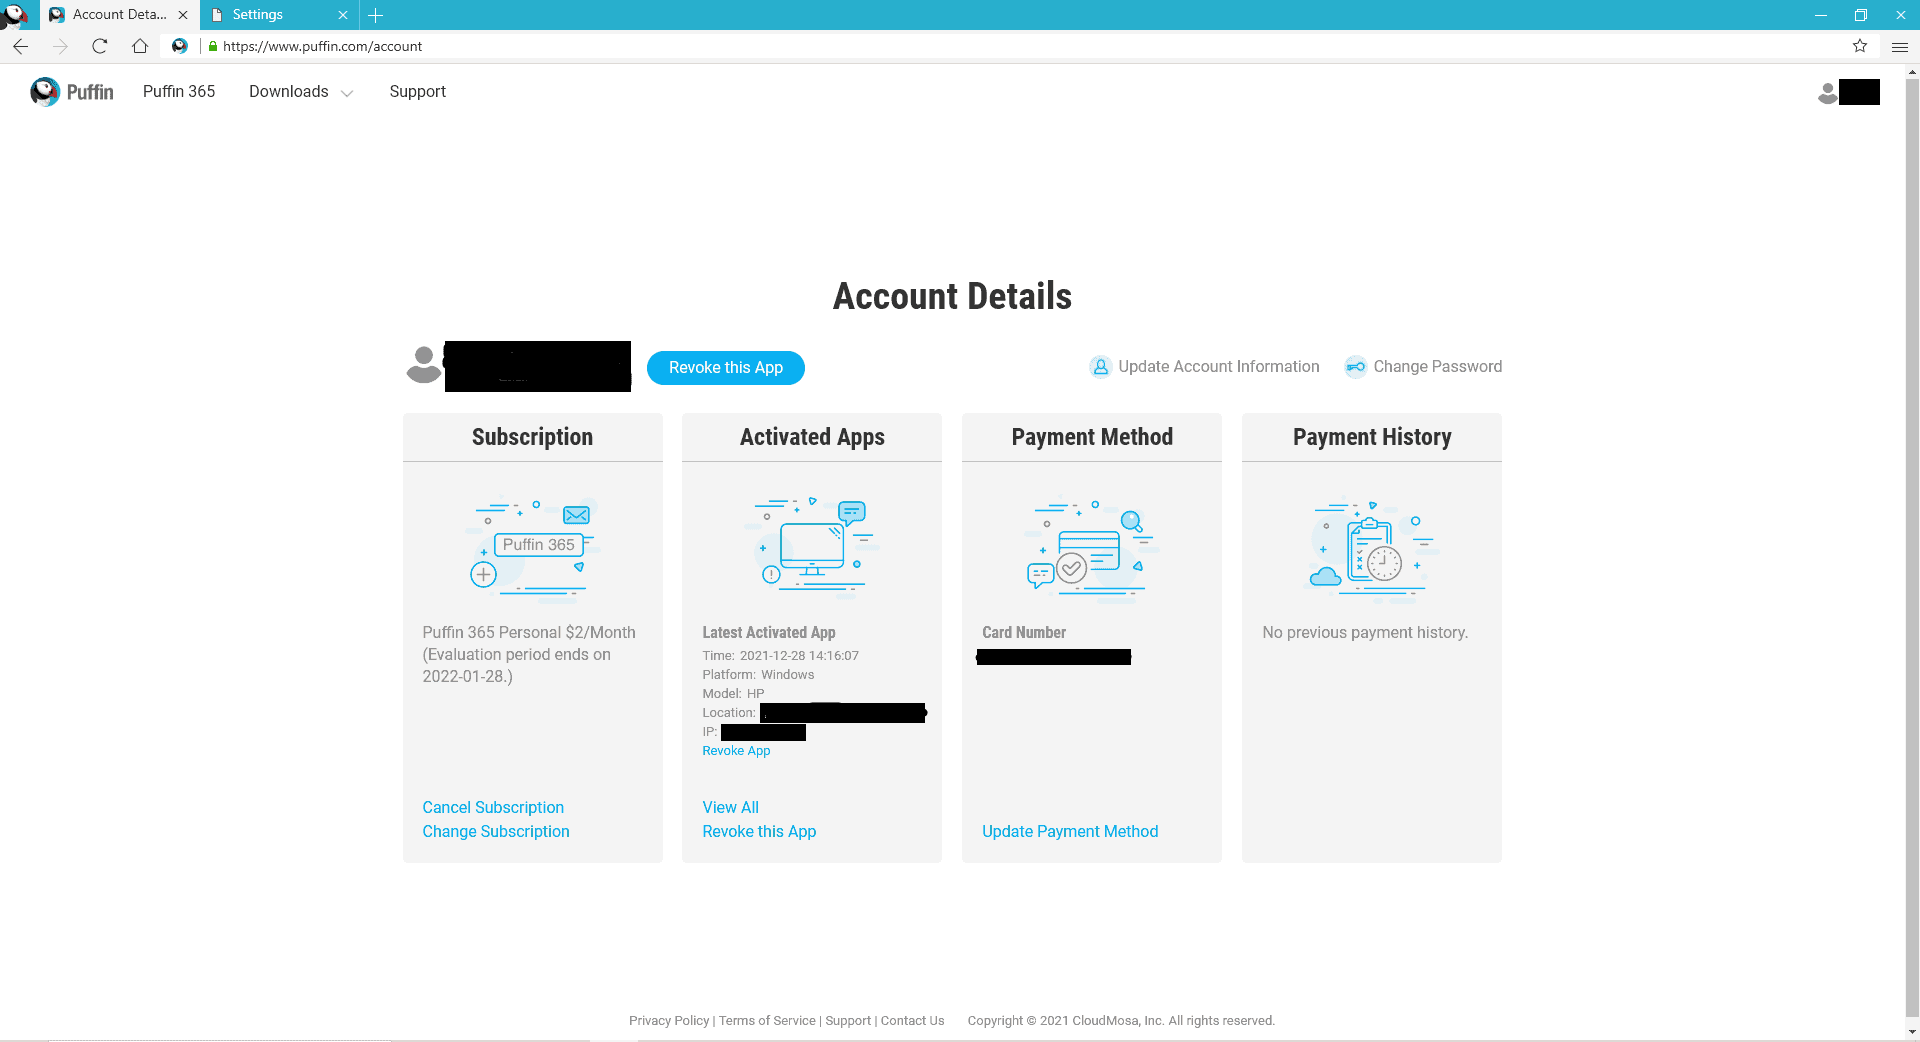
Task: Open the browser home page icon
Action: pyautogui.click(x=140, y=46)
